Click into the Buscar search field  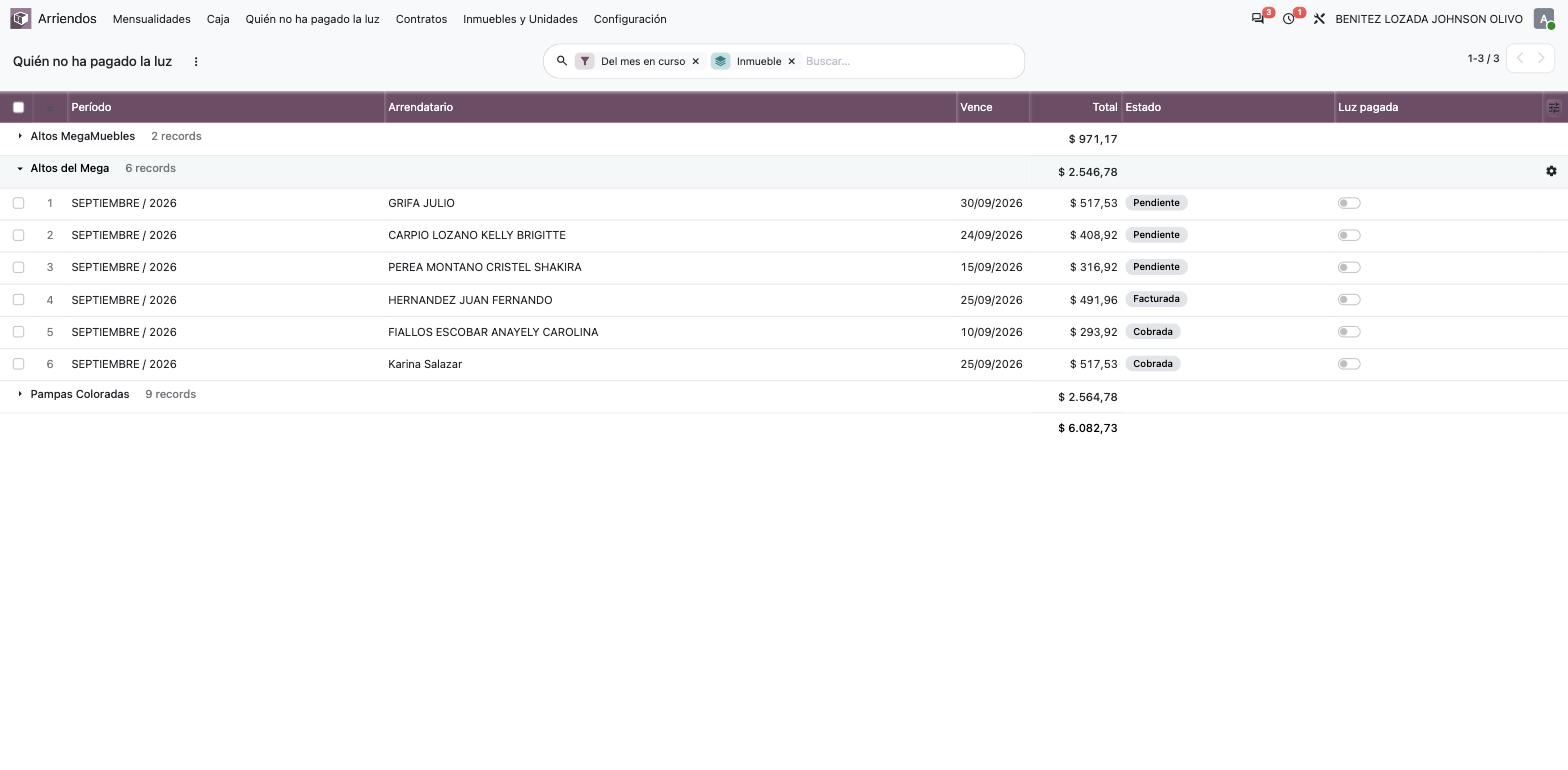pyautogui.click(x=910, y=61)
